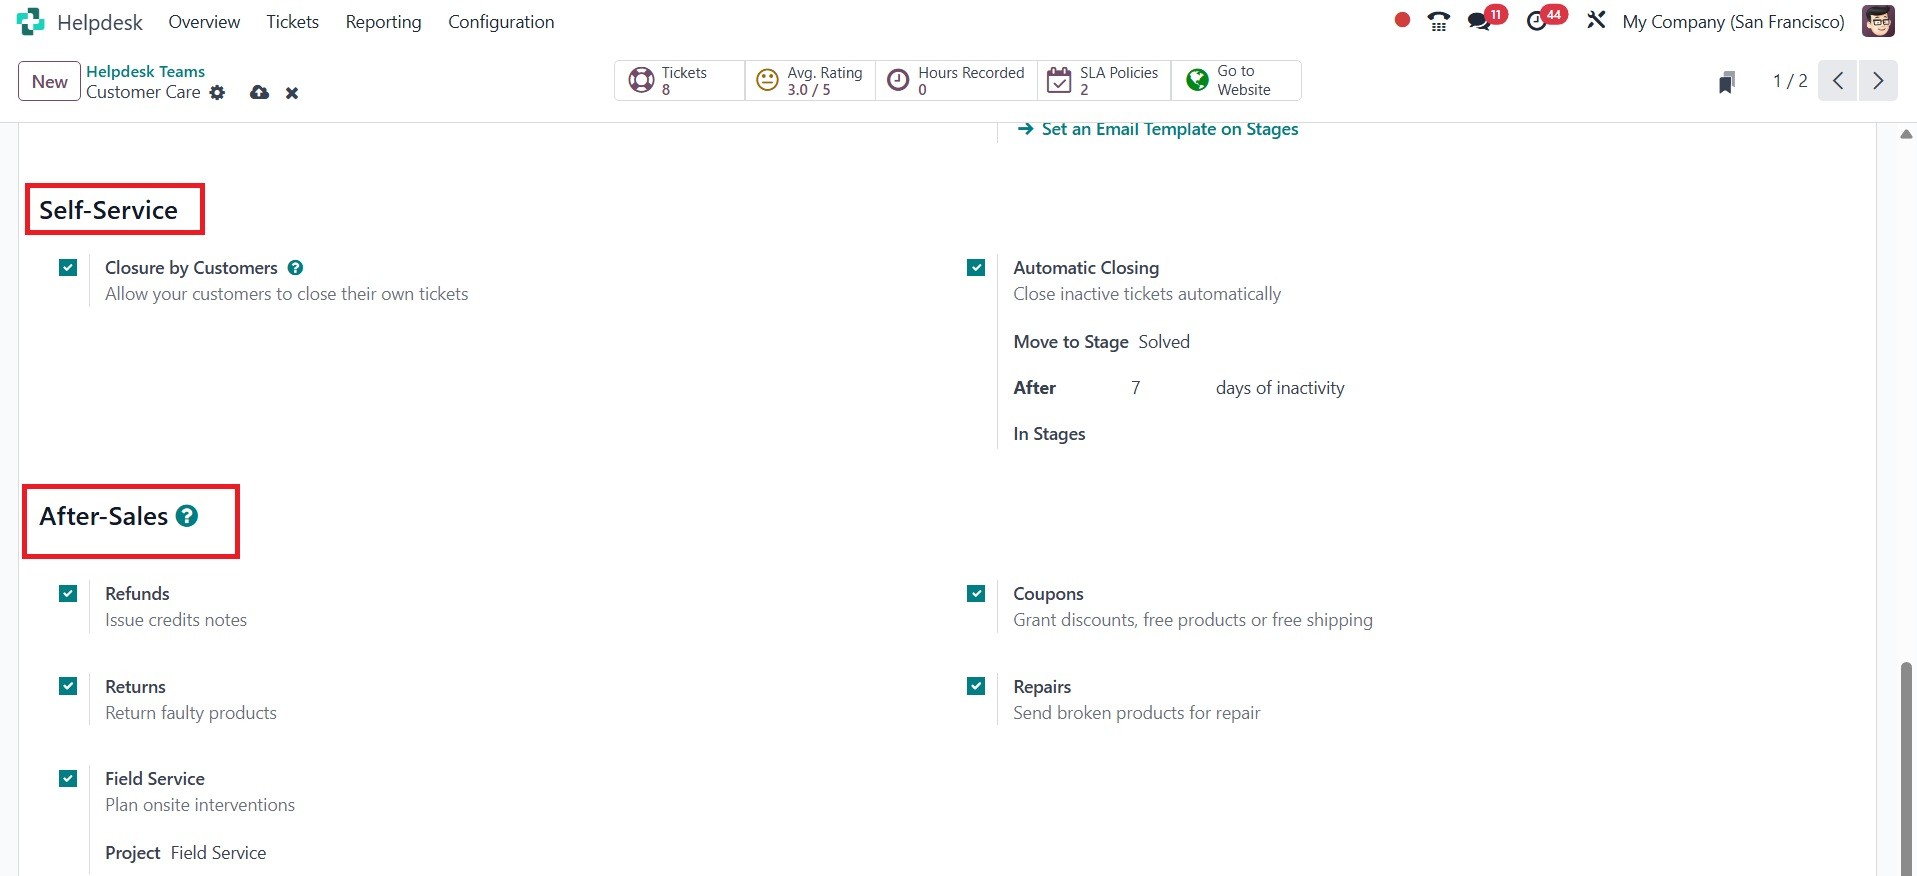Open the voice call phone icon

1438,21
